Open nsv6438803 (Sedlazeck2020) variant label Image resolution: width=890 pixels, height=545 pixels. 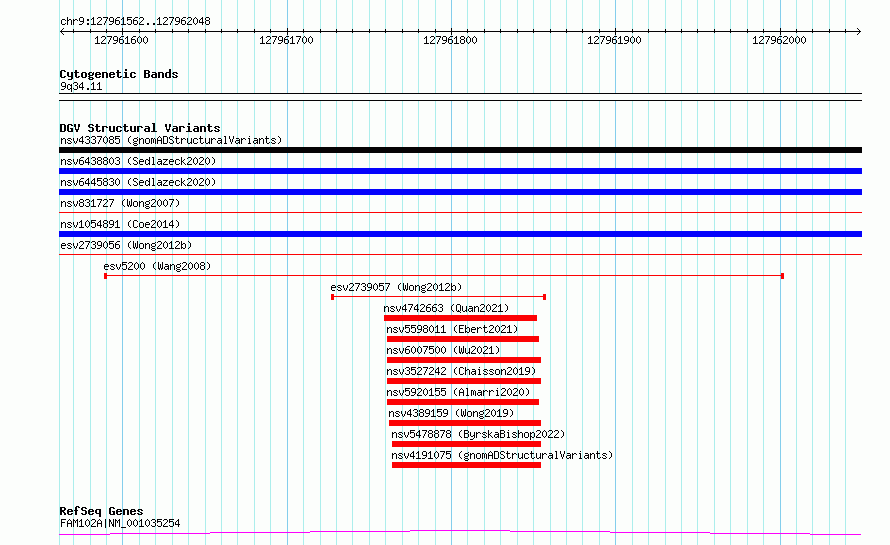click(x=138, y=161)
